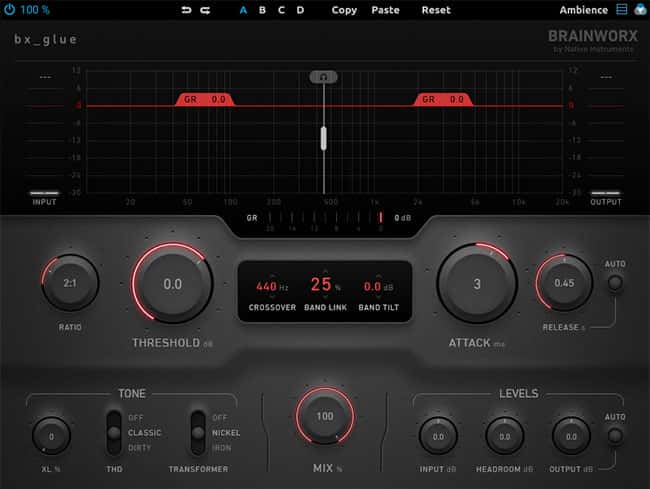Click the XL % knob
The image size is (650, 489).
pos(51,436)
